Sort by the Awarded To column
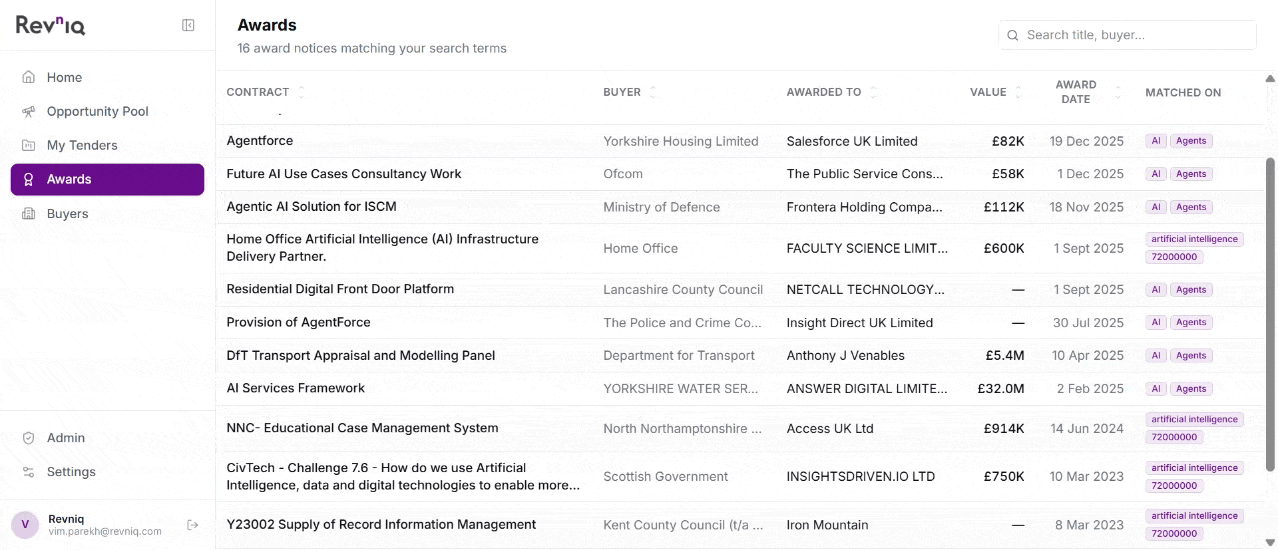 point(831,92)
